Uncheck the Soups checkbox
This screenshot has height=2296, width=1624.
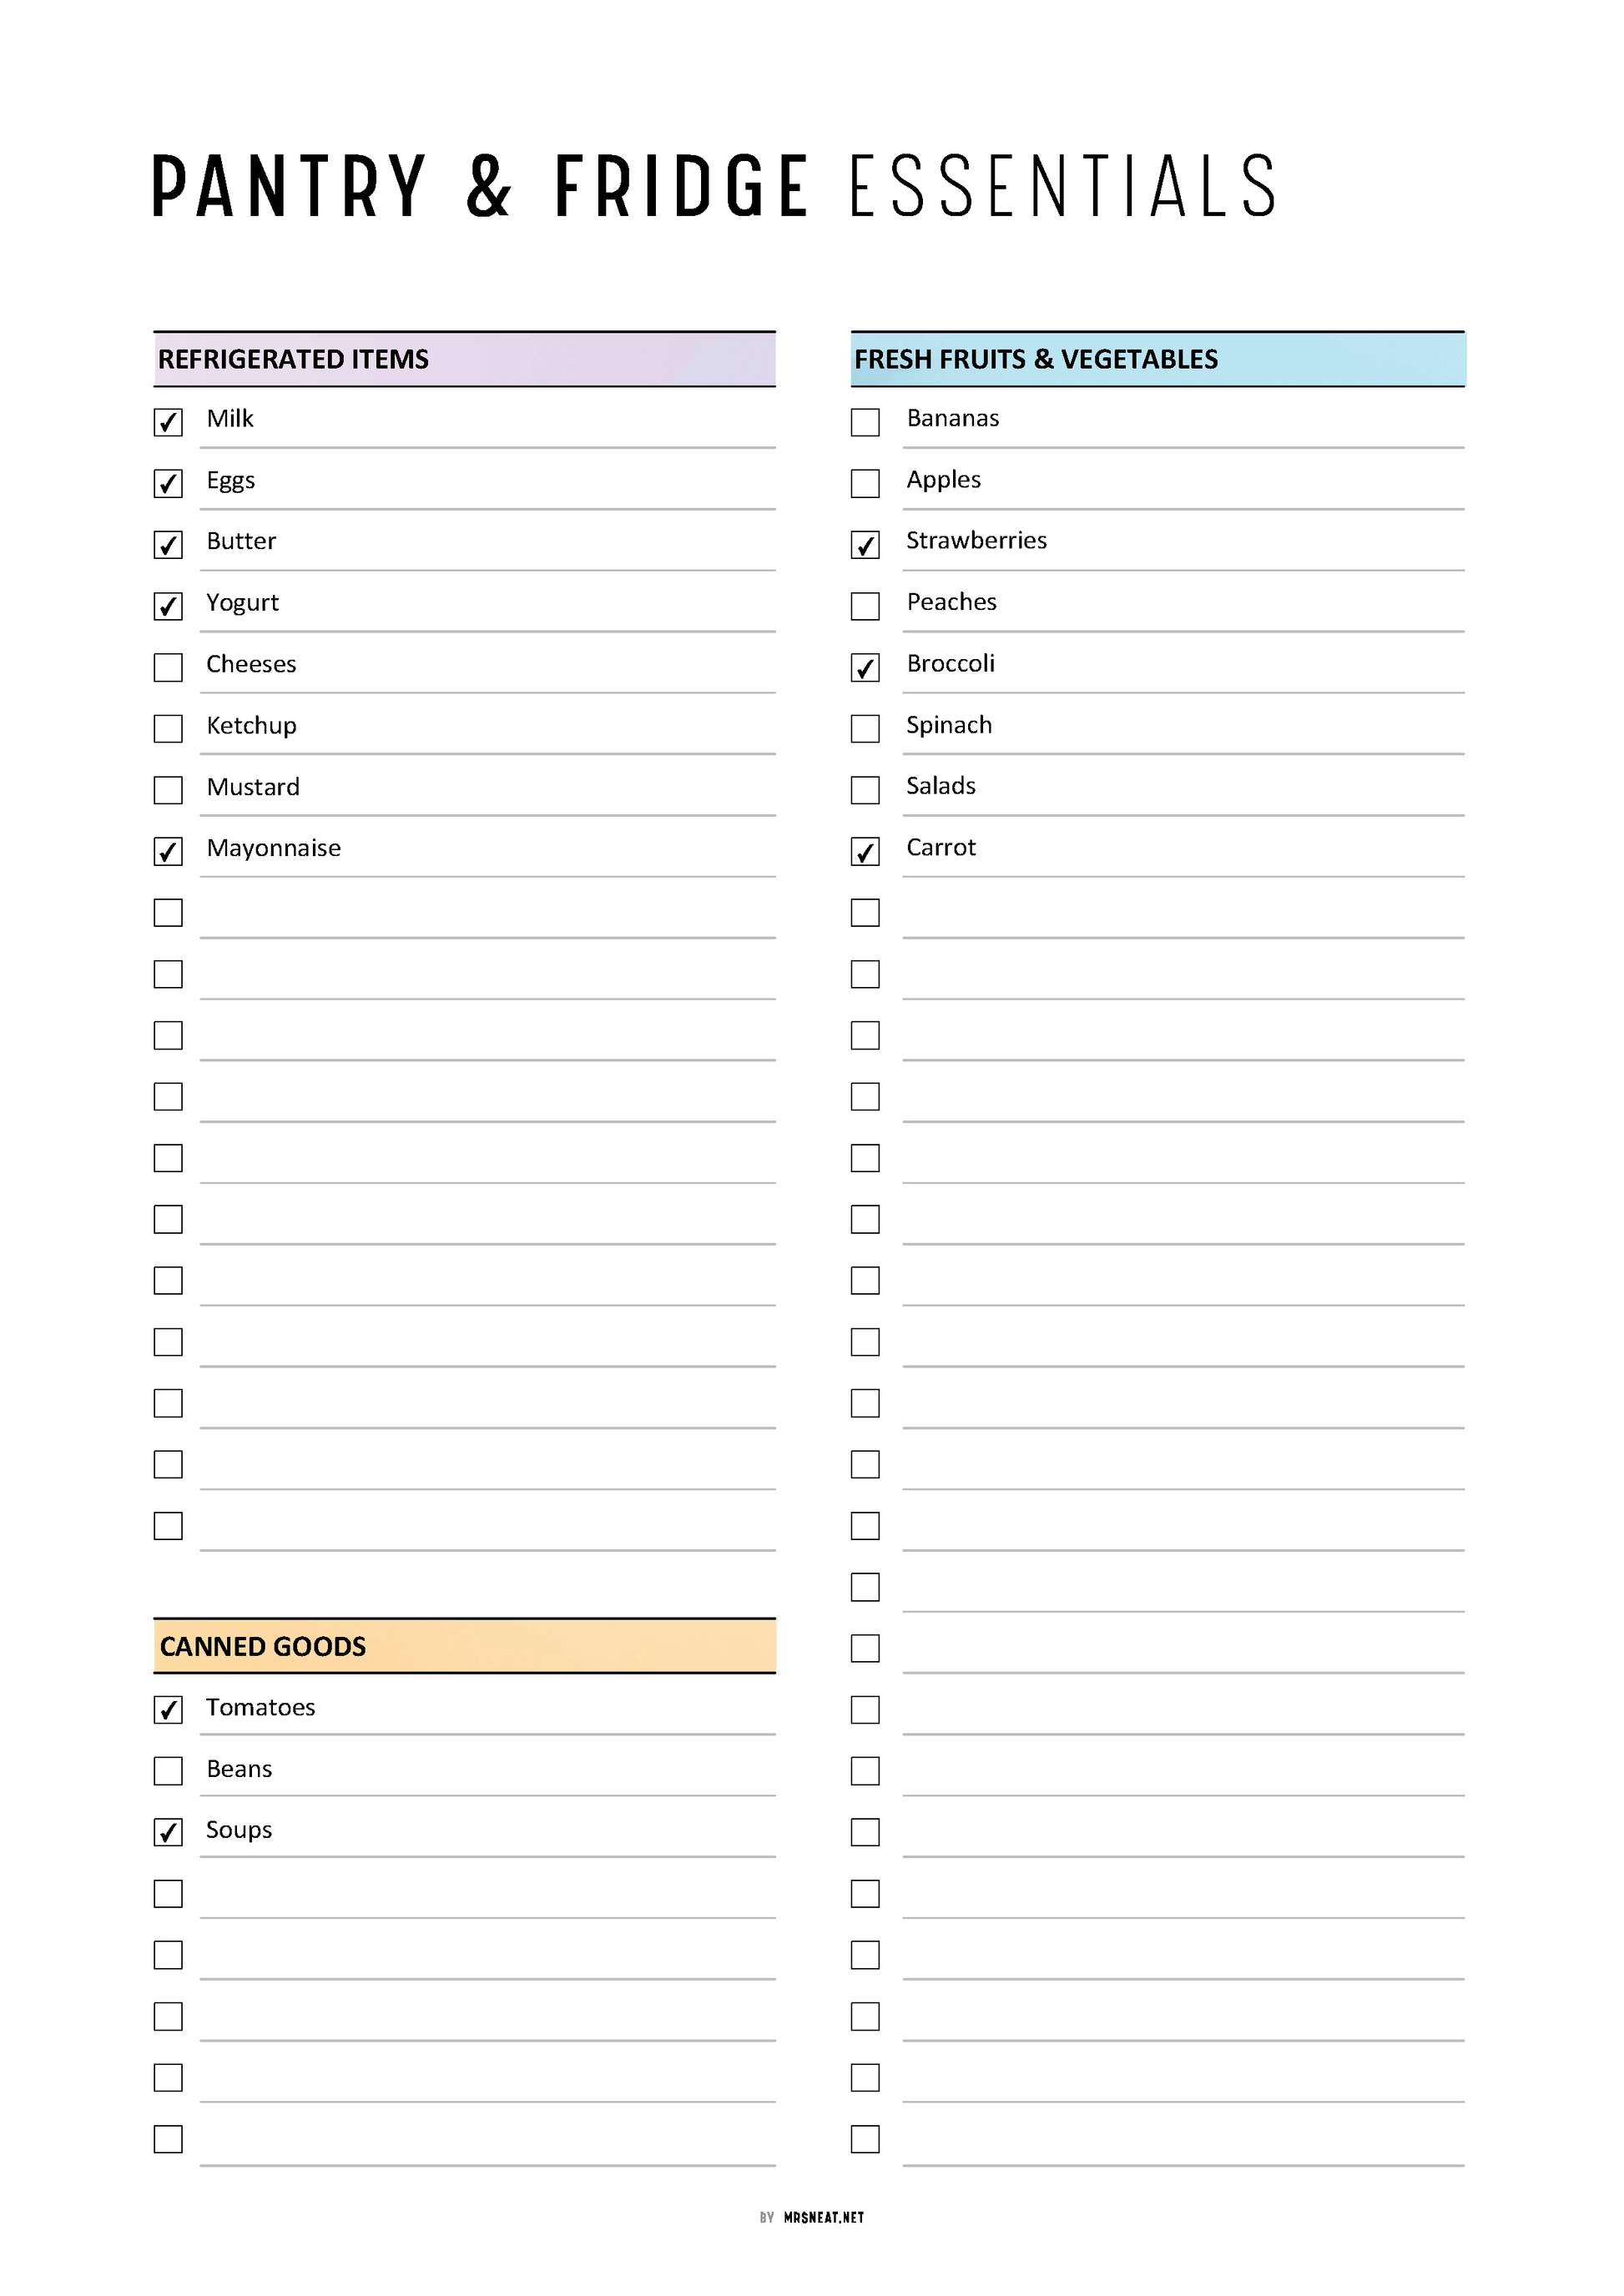tap(168, 1832)
